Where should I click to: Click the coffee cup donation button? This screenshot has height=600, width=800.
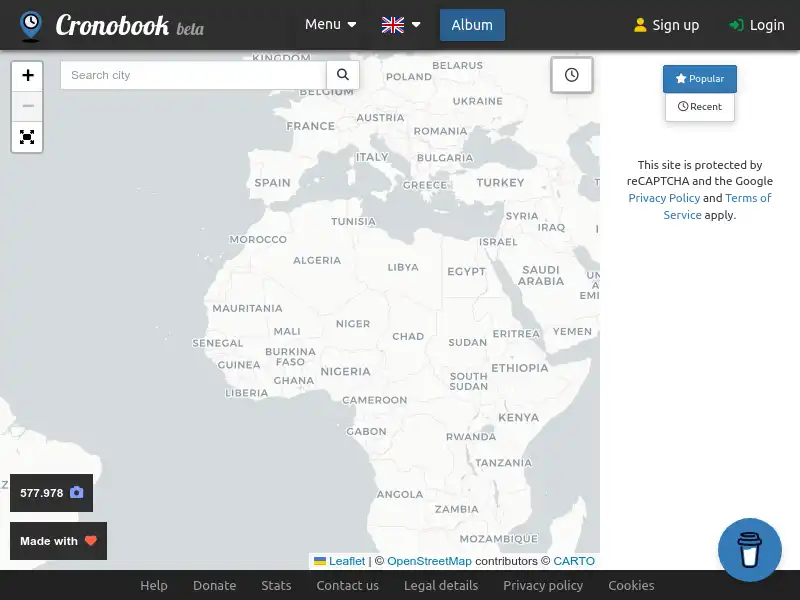pos(749,549)
